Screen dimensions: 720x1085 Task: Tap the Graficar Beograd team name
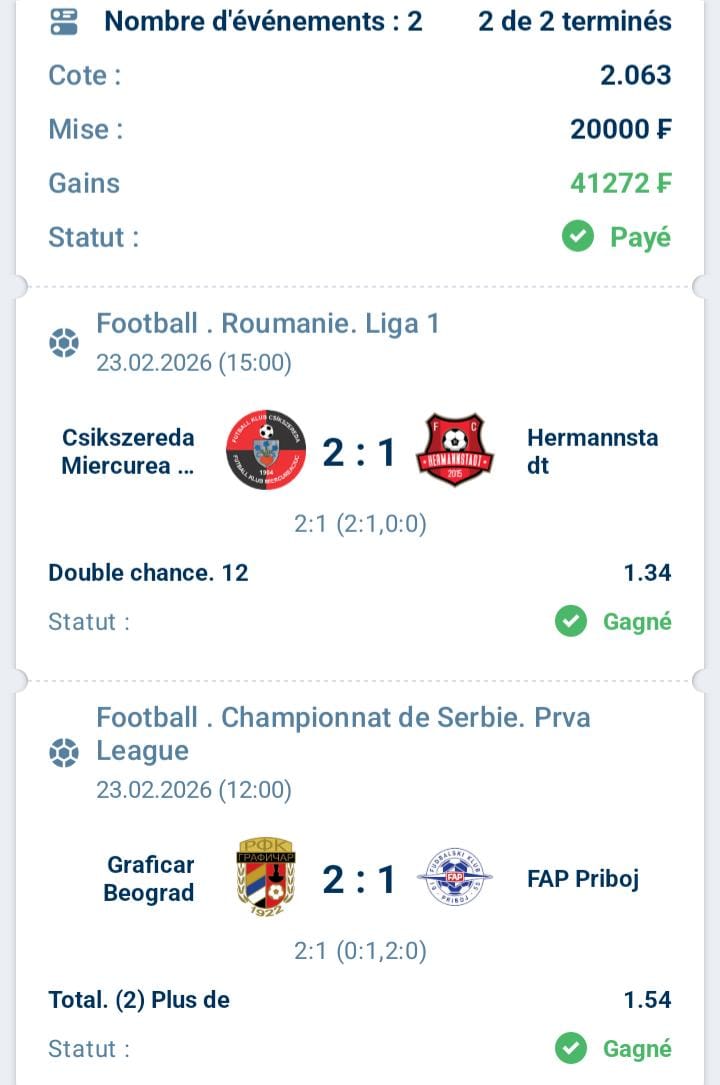pyautogui.click(x=149, y=879)
